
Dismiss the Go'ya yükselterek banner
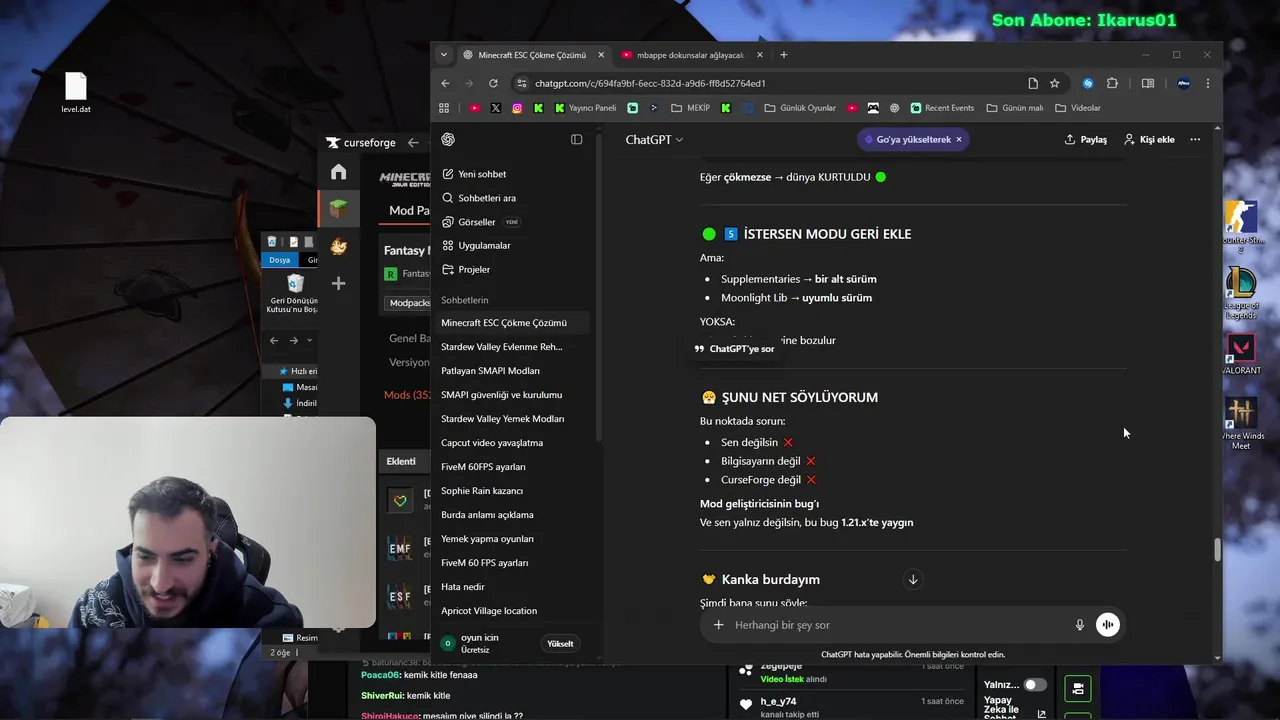[959, 140]
